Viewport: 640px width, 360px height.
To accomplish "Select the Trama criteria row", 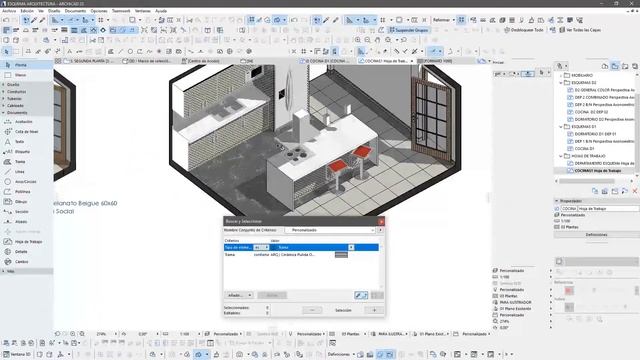I will (301, 255).
